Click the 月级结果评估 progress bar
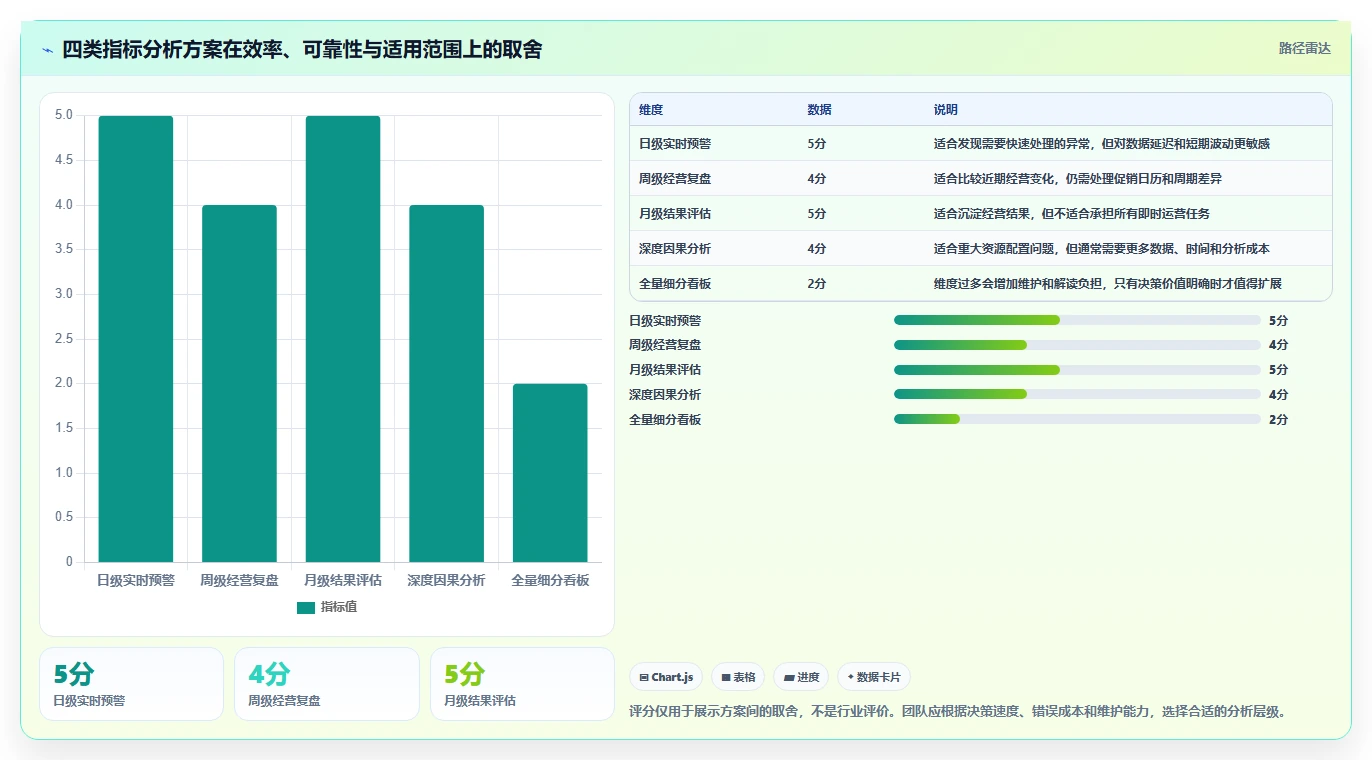The image size is (1372, 760). (x=1077, y=370)
